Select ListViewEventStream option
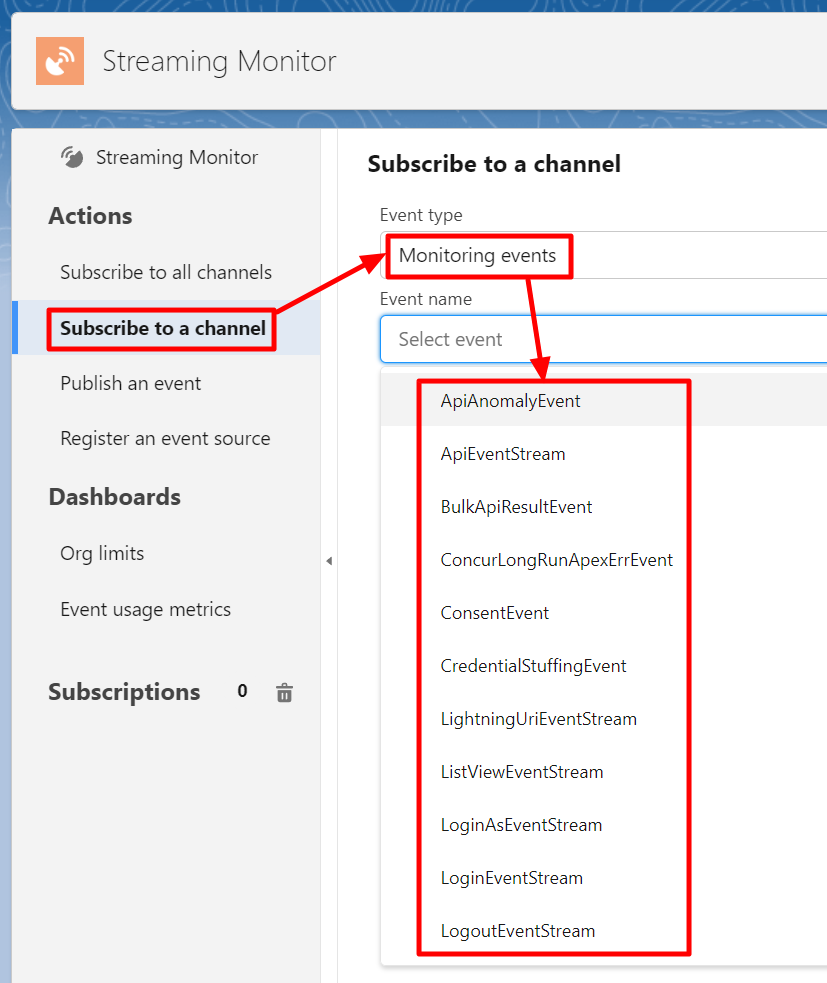 click(603, 772)
